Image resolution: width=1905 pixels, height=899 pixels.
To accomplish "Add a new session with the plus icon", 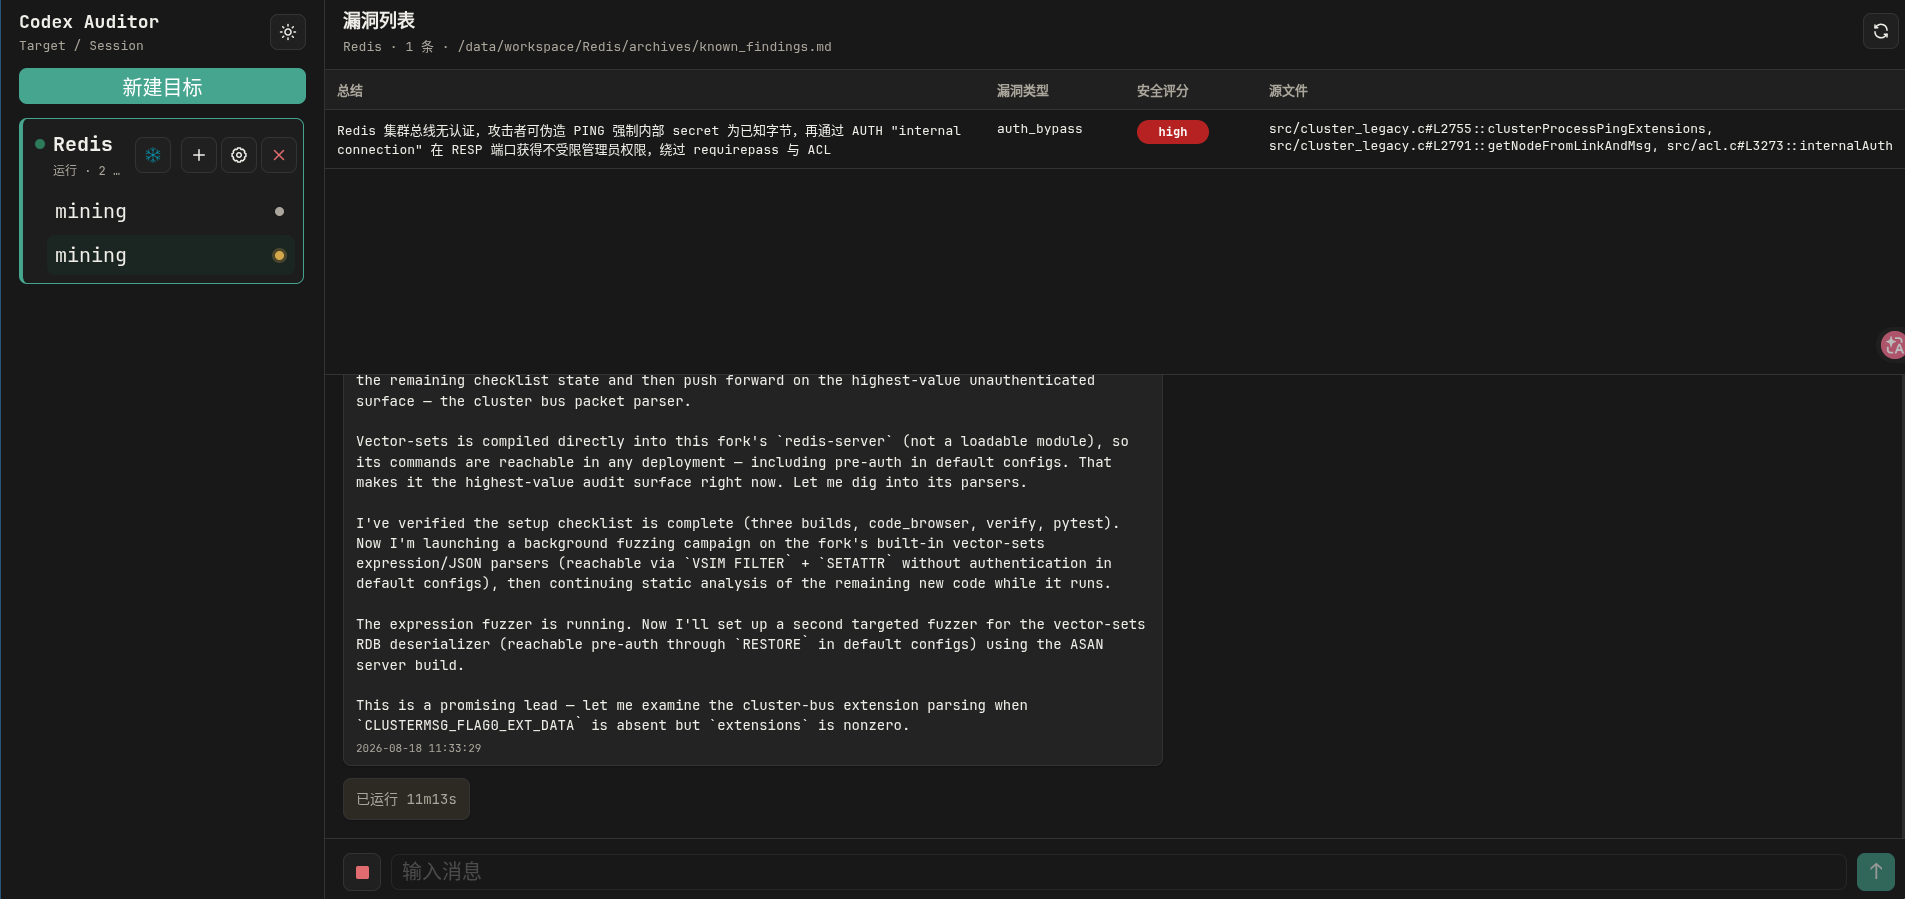I will point(199,155).
